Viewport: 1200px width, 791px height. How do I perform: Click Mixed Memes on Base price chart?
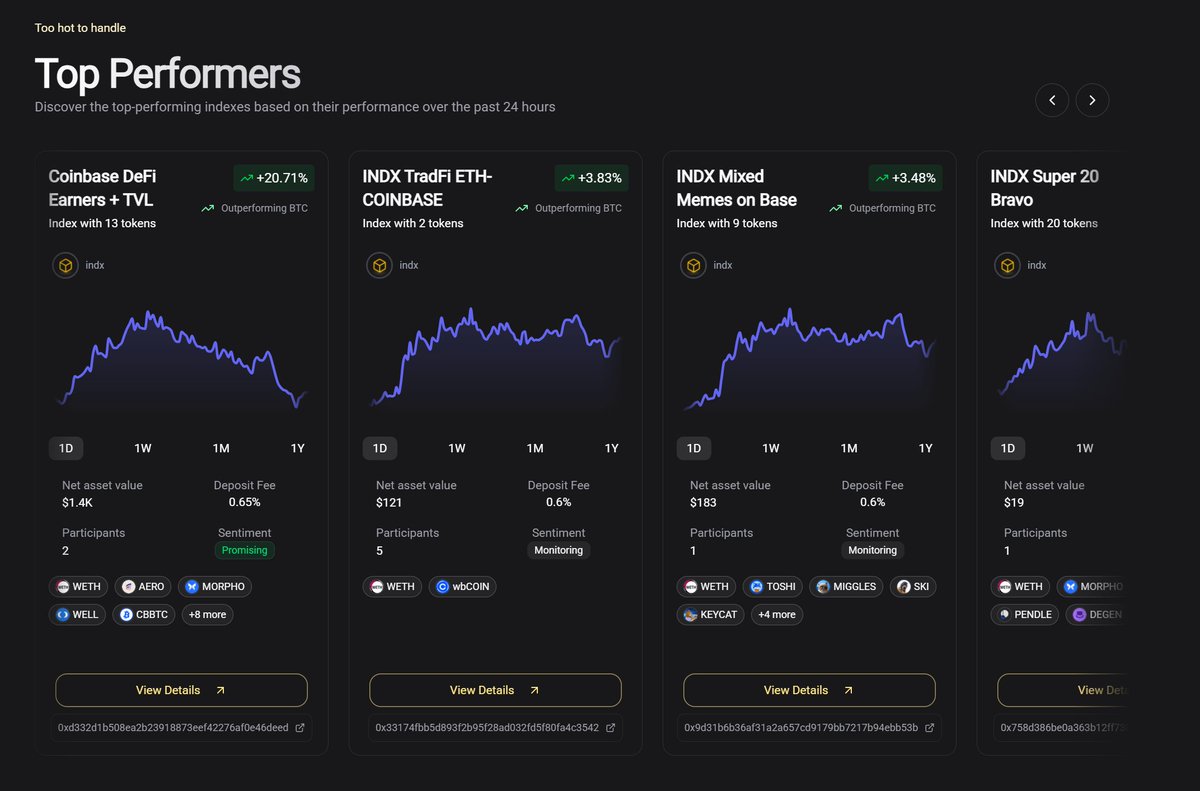tap(809, 360)
